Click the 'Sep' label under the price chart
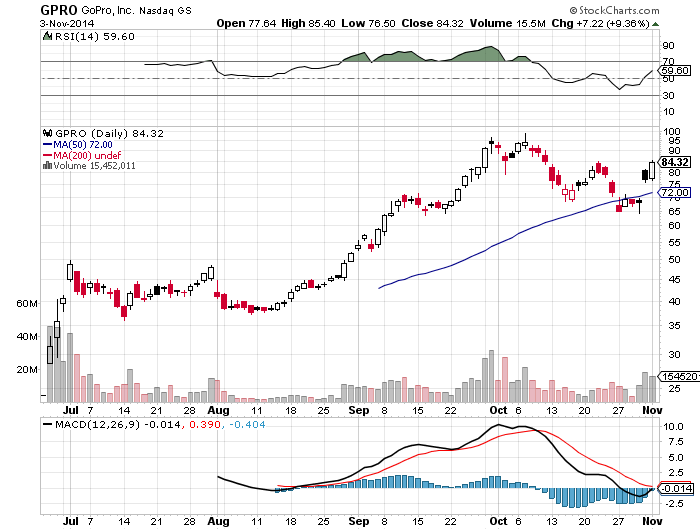700x530 pixels. pos(359,410)
